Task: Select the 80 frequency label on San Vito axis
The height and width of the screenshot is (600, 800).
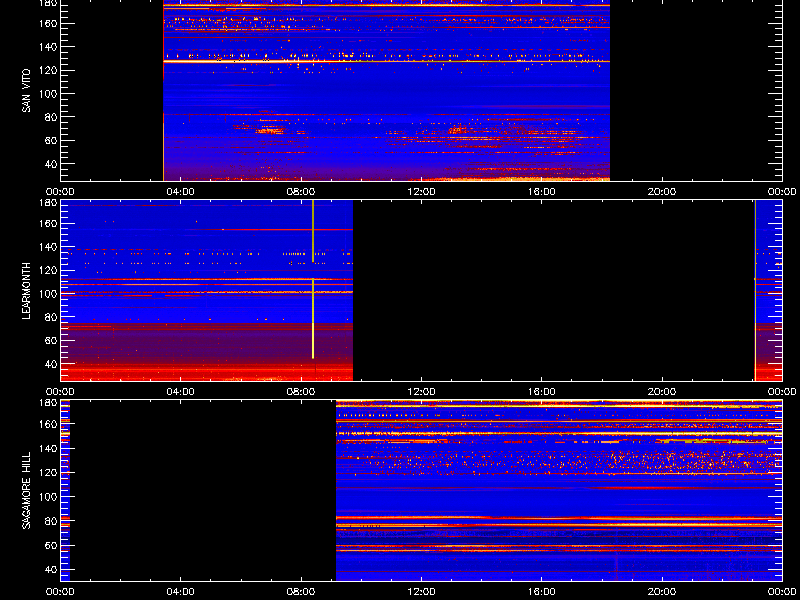Action: 52,117
